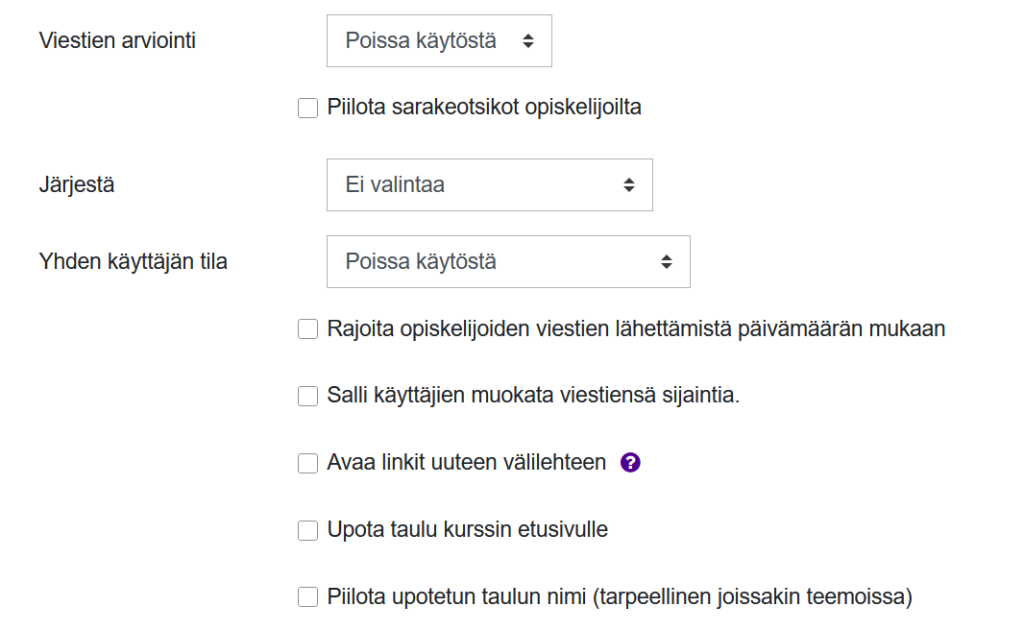Enable Piilota sarakeotsikot opiskelijoilta checkbox
Viewport: 1024px width, 631px height.
pyautogui.click(x=308, y=108)
